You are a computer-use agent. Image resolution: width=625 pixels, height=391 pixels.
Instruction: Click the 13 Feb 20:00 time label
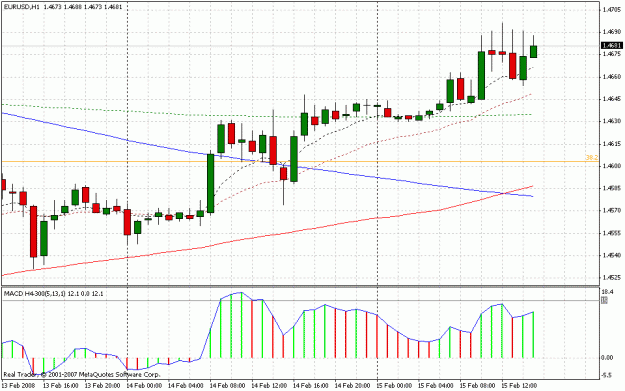[x=102, y=386]
